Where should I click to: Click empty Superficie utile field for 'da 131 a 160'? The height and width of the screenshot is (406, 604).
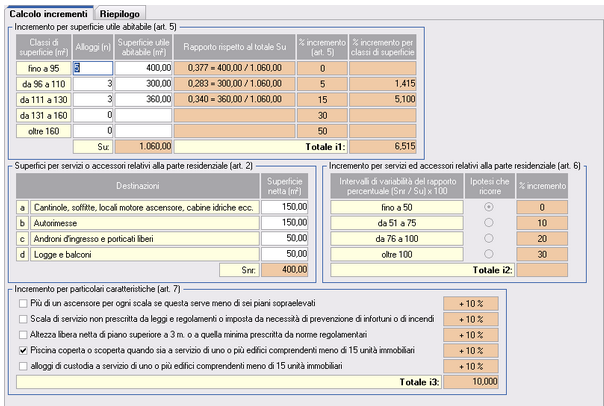pos(143,115)
